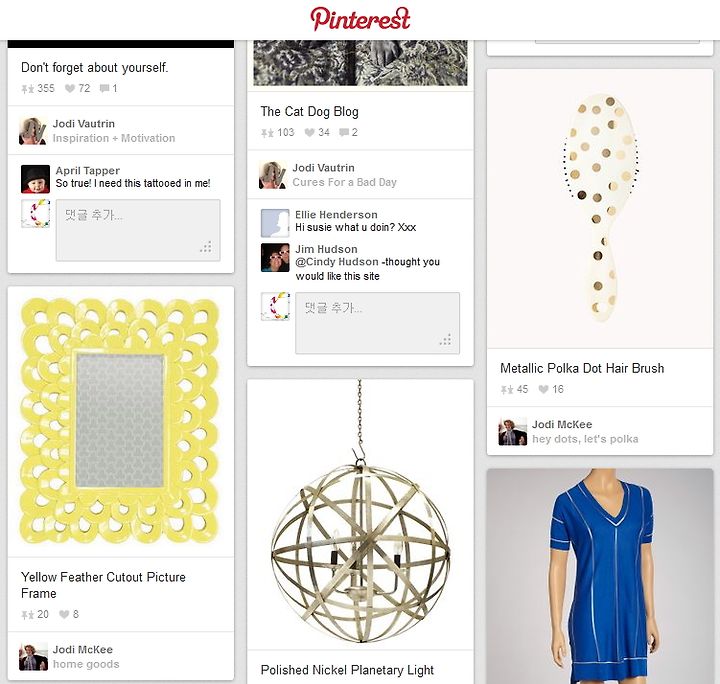Screen dimensions: 720x684
Task: Click comment field under April Tapper's comment
Action: (x=138, y=230)
